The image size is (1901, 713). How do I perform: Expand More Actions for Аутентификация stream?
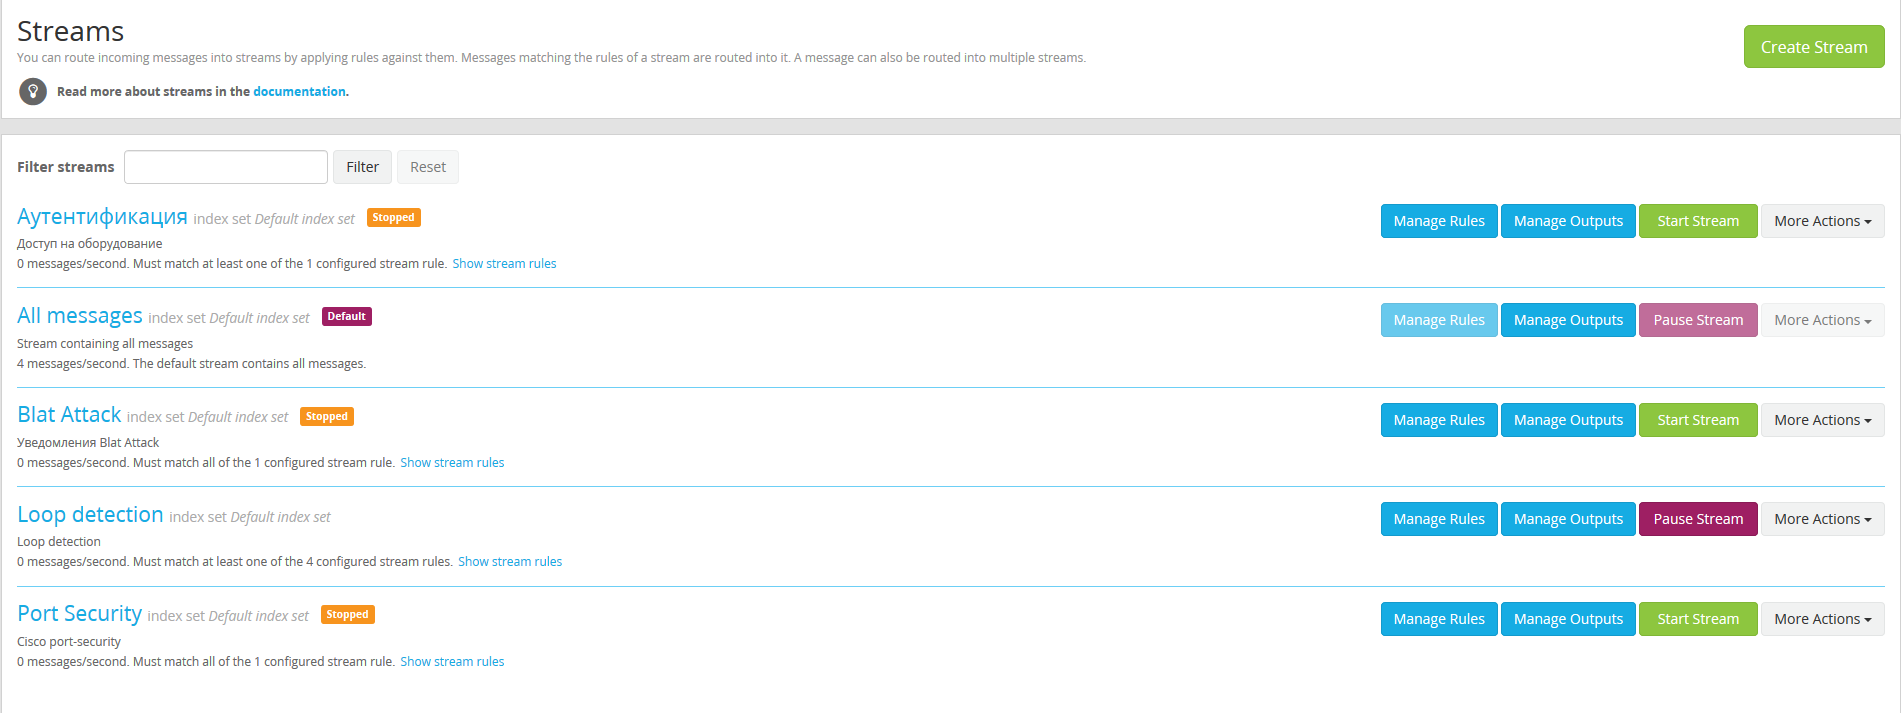tap(1822, 221)
